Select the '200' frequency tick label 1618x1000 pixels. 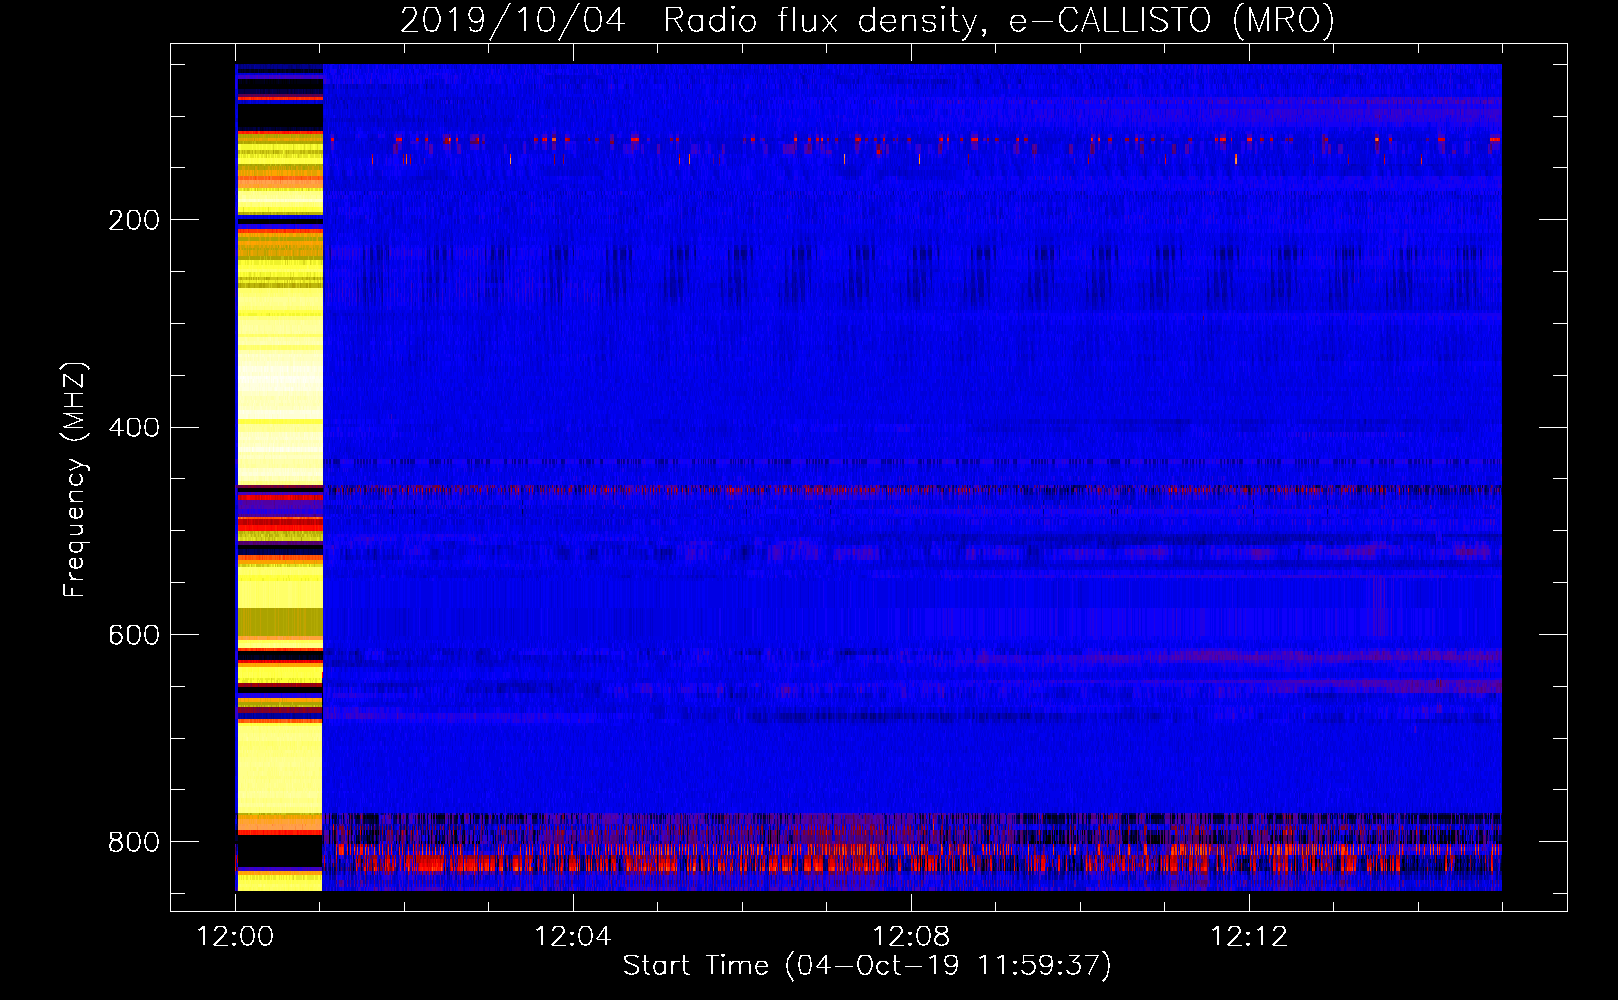134,220
